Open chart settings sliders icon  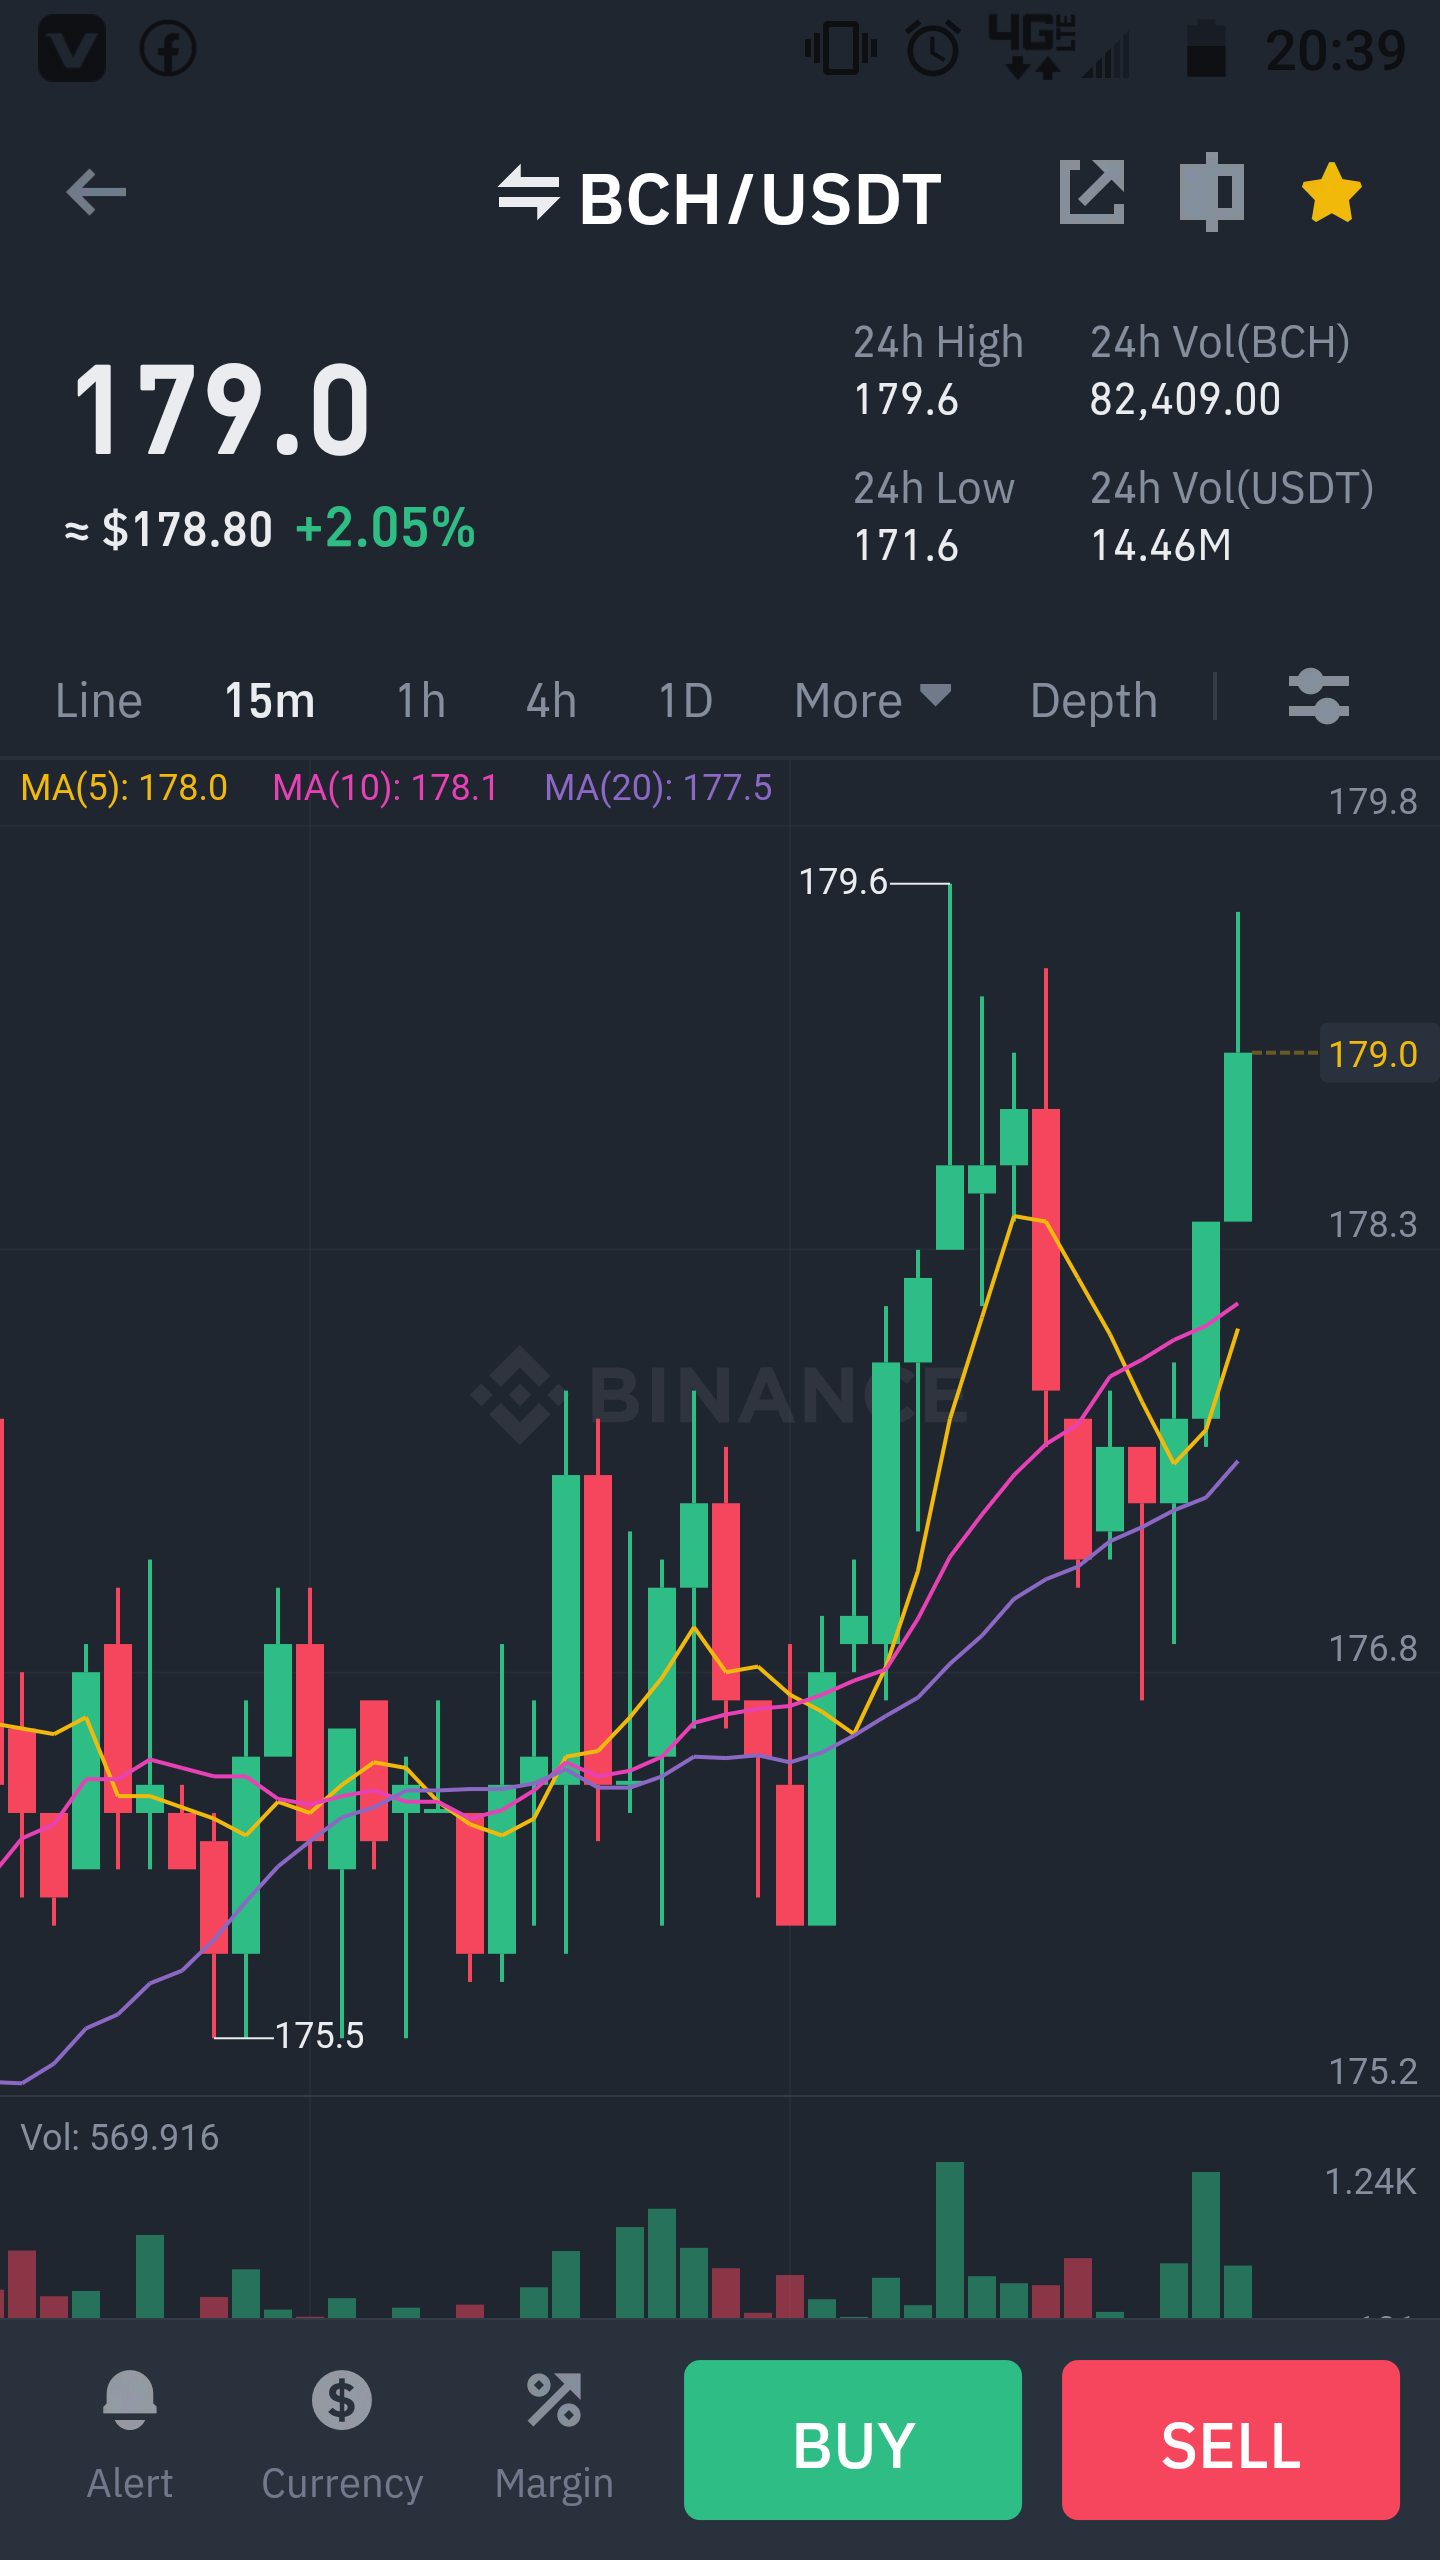coord(1319,697)
